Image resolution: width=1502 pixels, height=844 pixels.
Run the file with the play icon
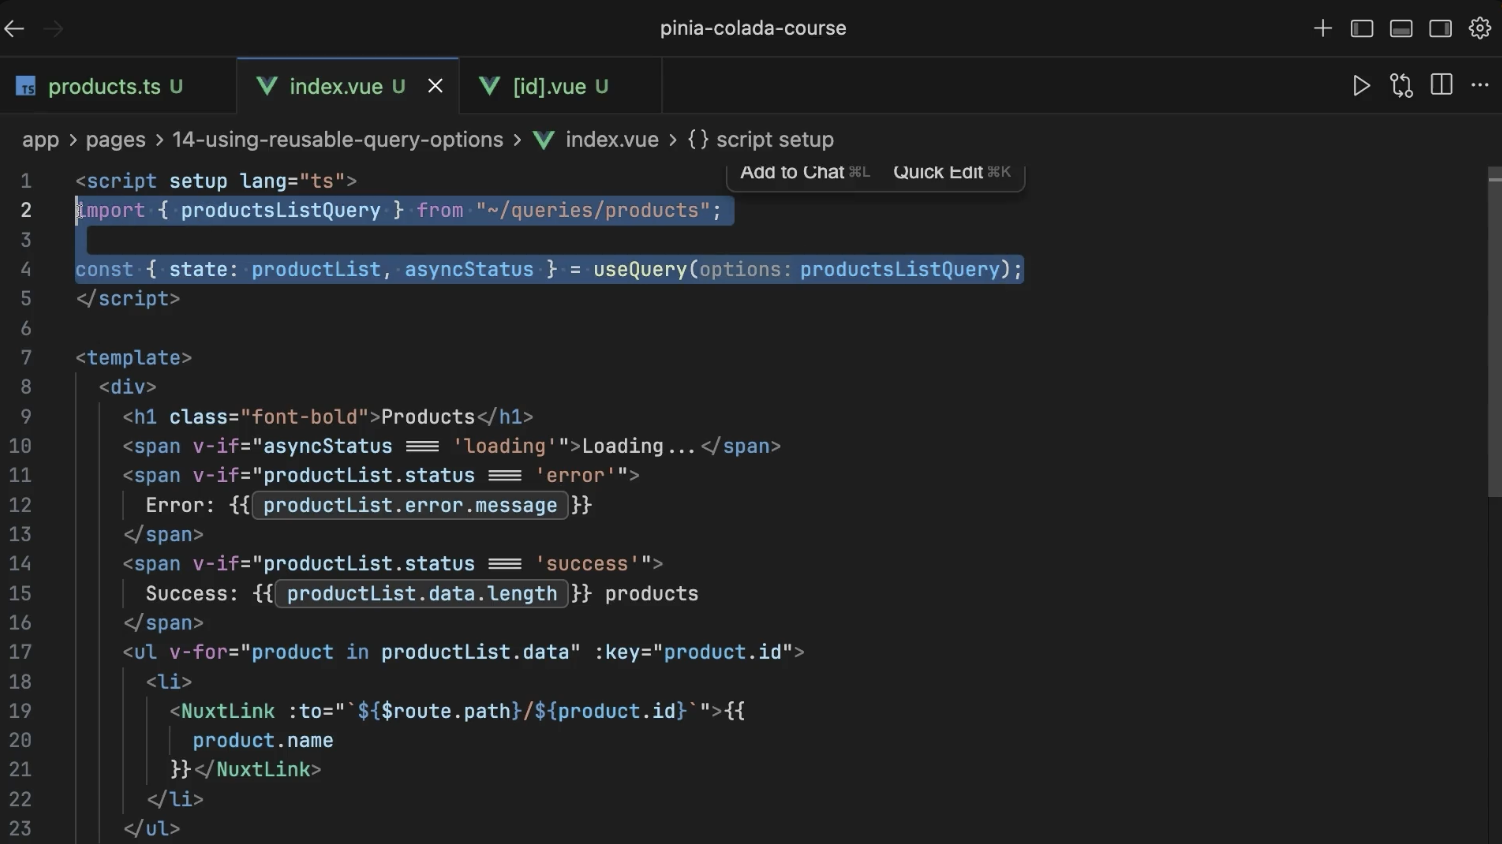1361,86
